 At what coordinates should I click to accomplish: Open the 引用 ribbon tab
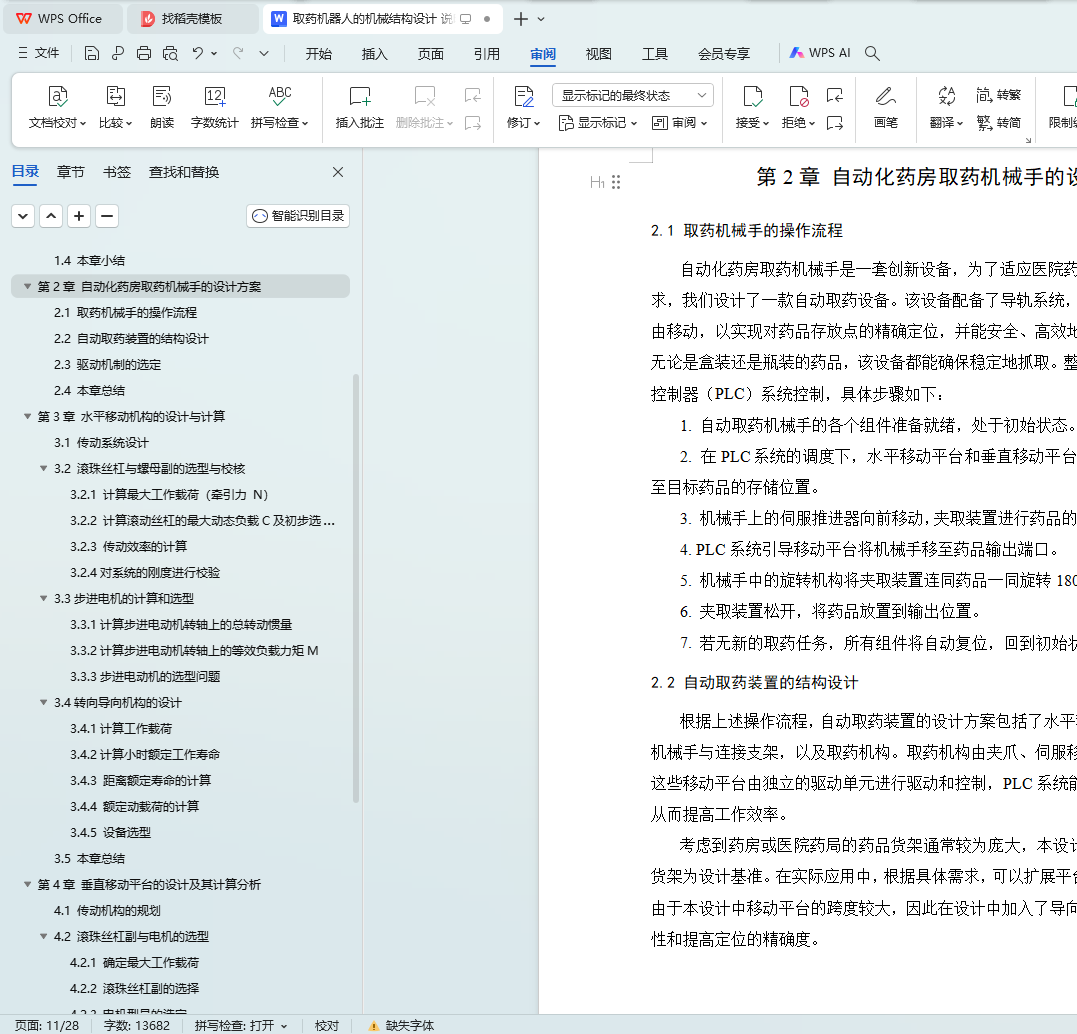[x=486, y=54]
